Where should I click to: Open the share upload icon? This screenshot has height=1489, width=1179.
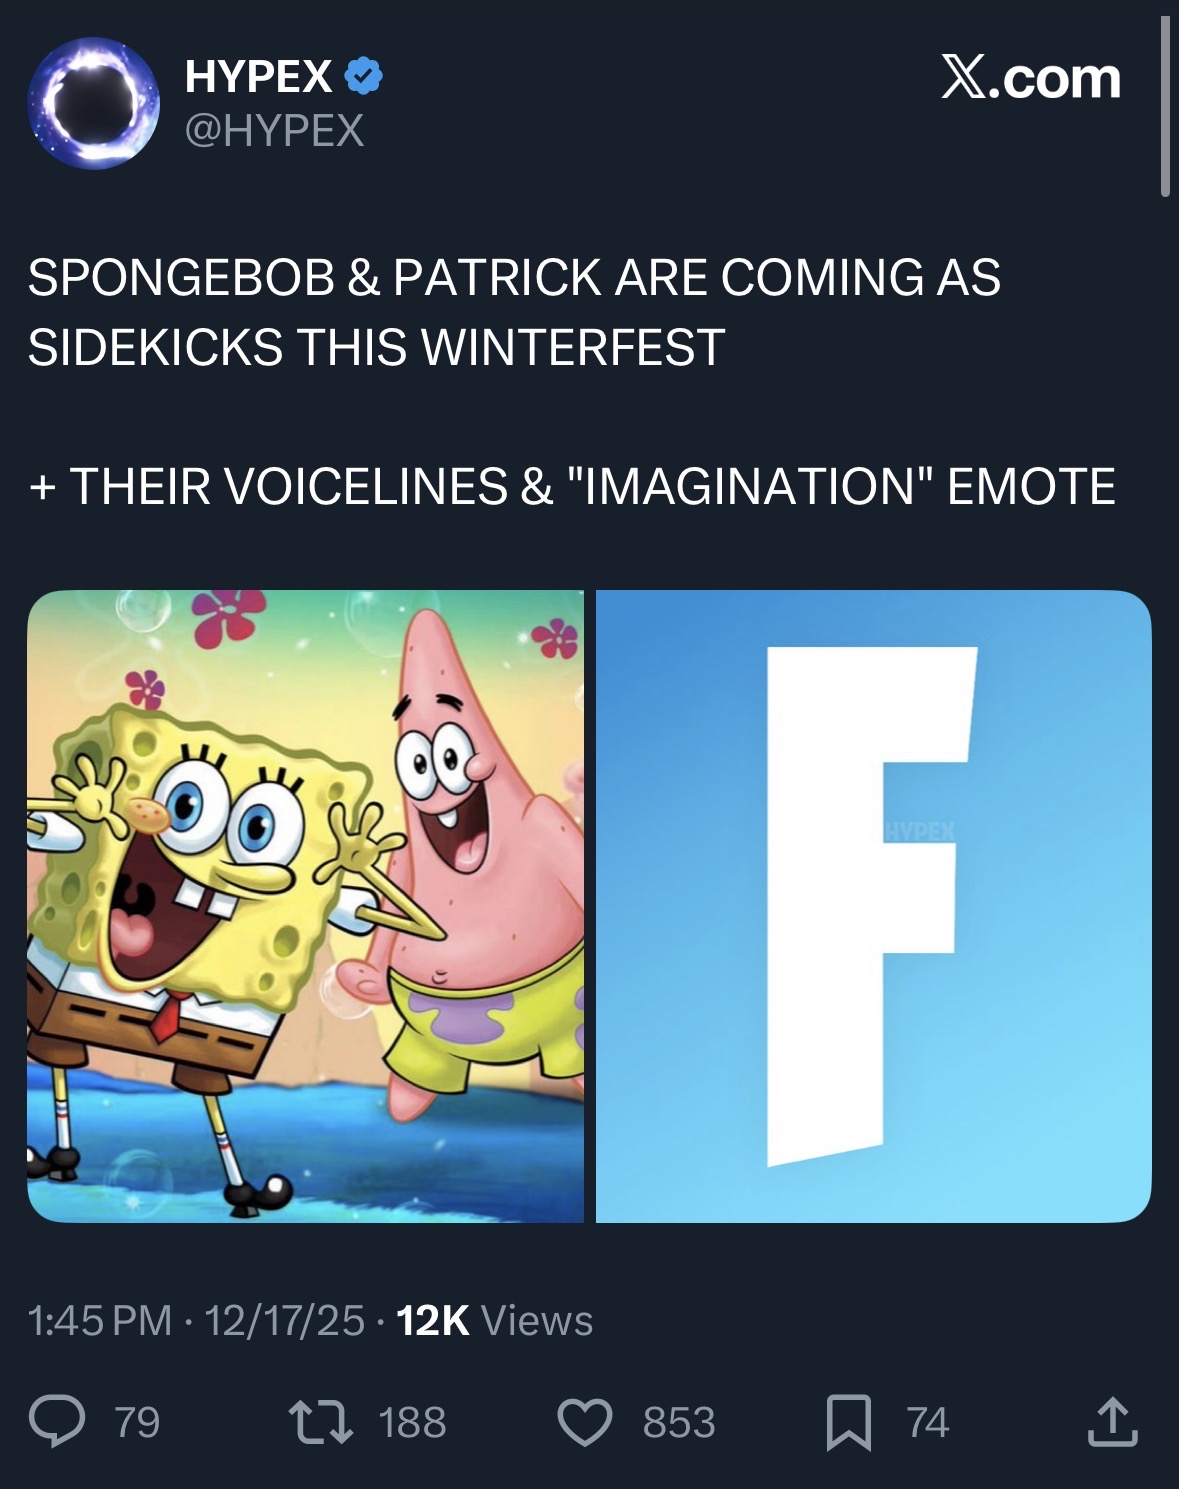point(1113,1422)
